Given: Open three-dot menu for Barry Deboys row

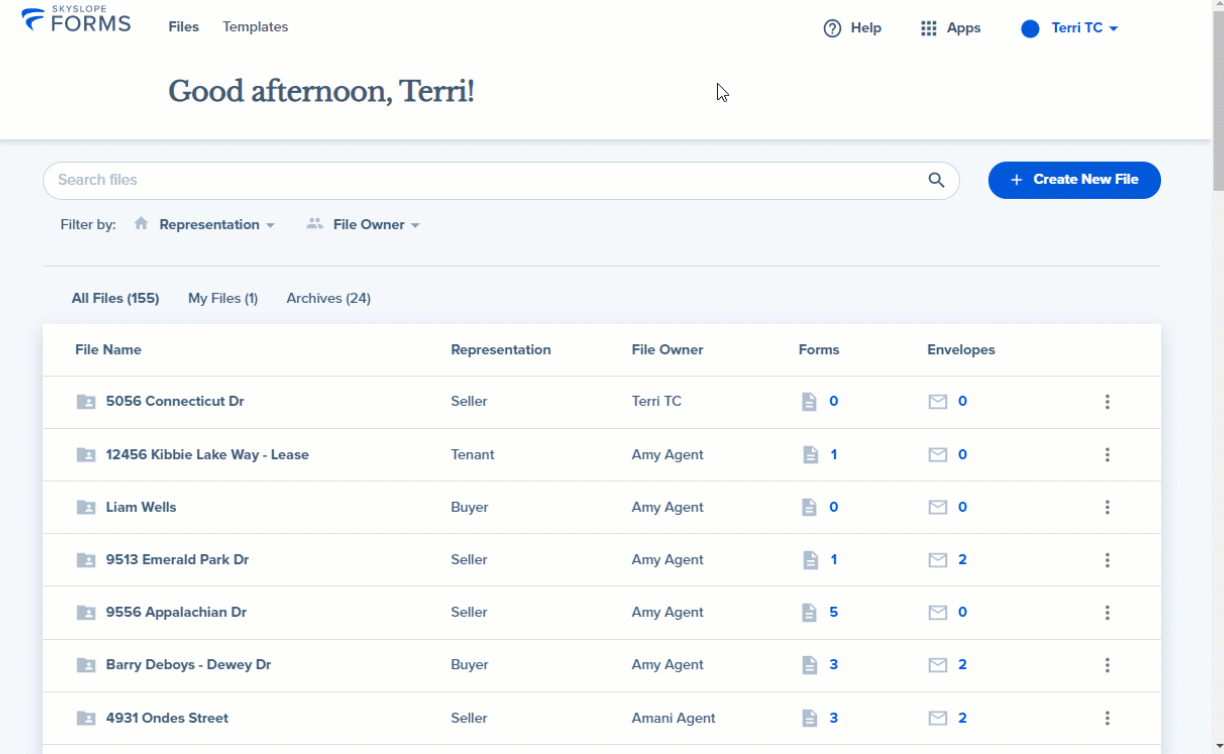Looking at the screenshot, I should click(x=1107, y=665).
